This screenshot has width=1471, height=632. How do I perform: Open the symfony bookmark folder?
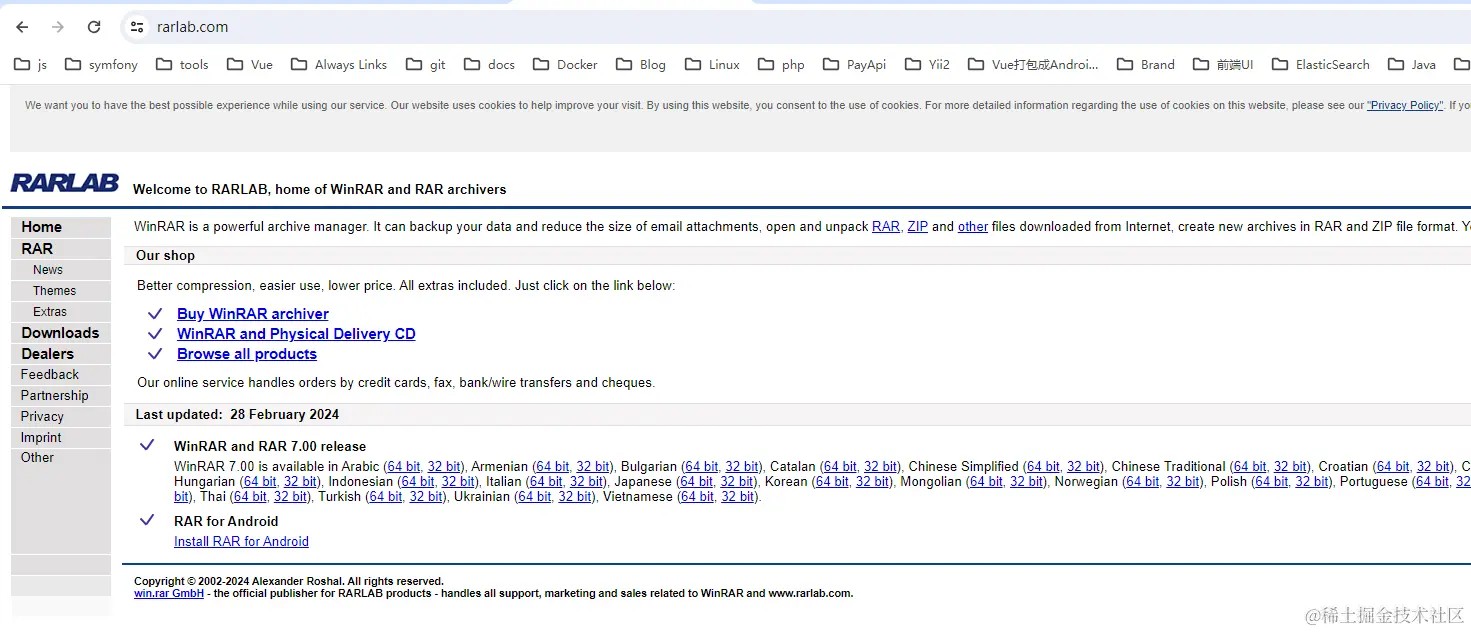[x=101, y=64]
